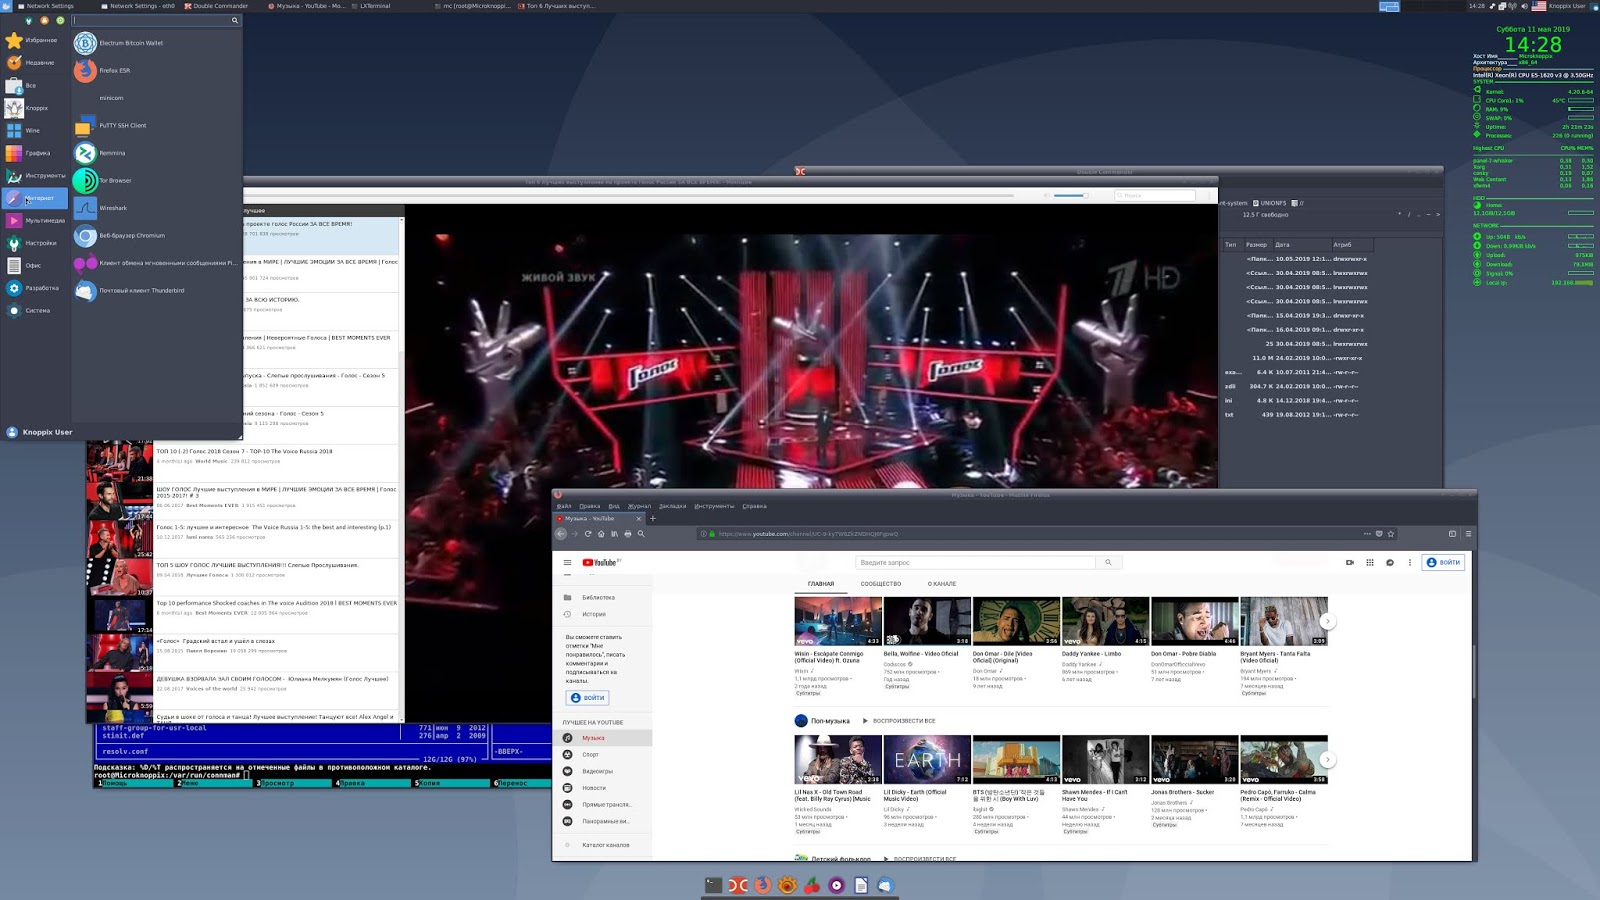
Task: Go to Firefox home page
Action: click(601, 534)
